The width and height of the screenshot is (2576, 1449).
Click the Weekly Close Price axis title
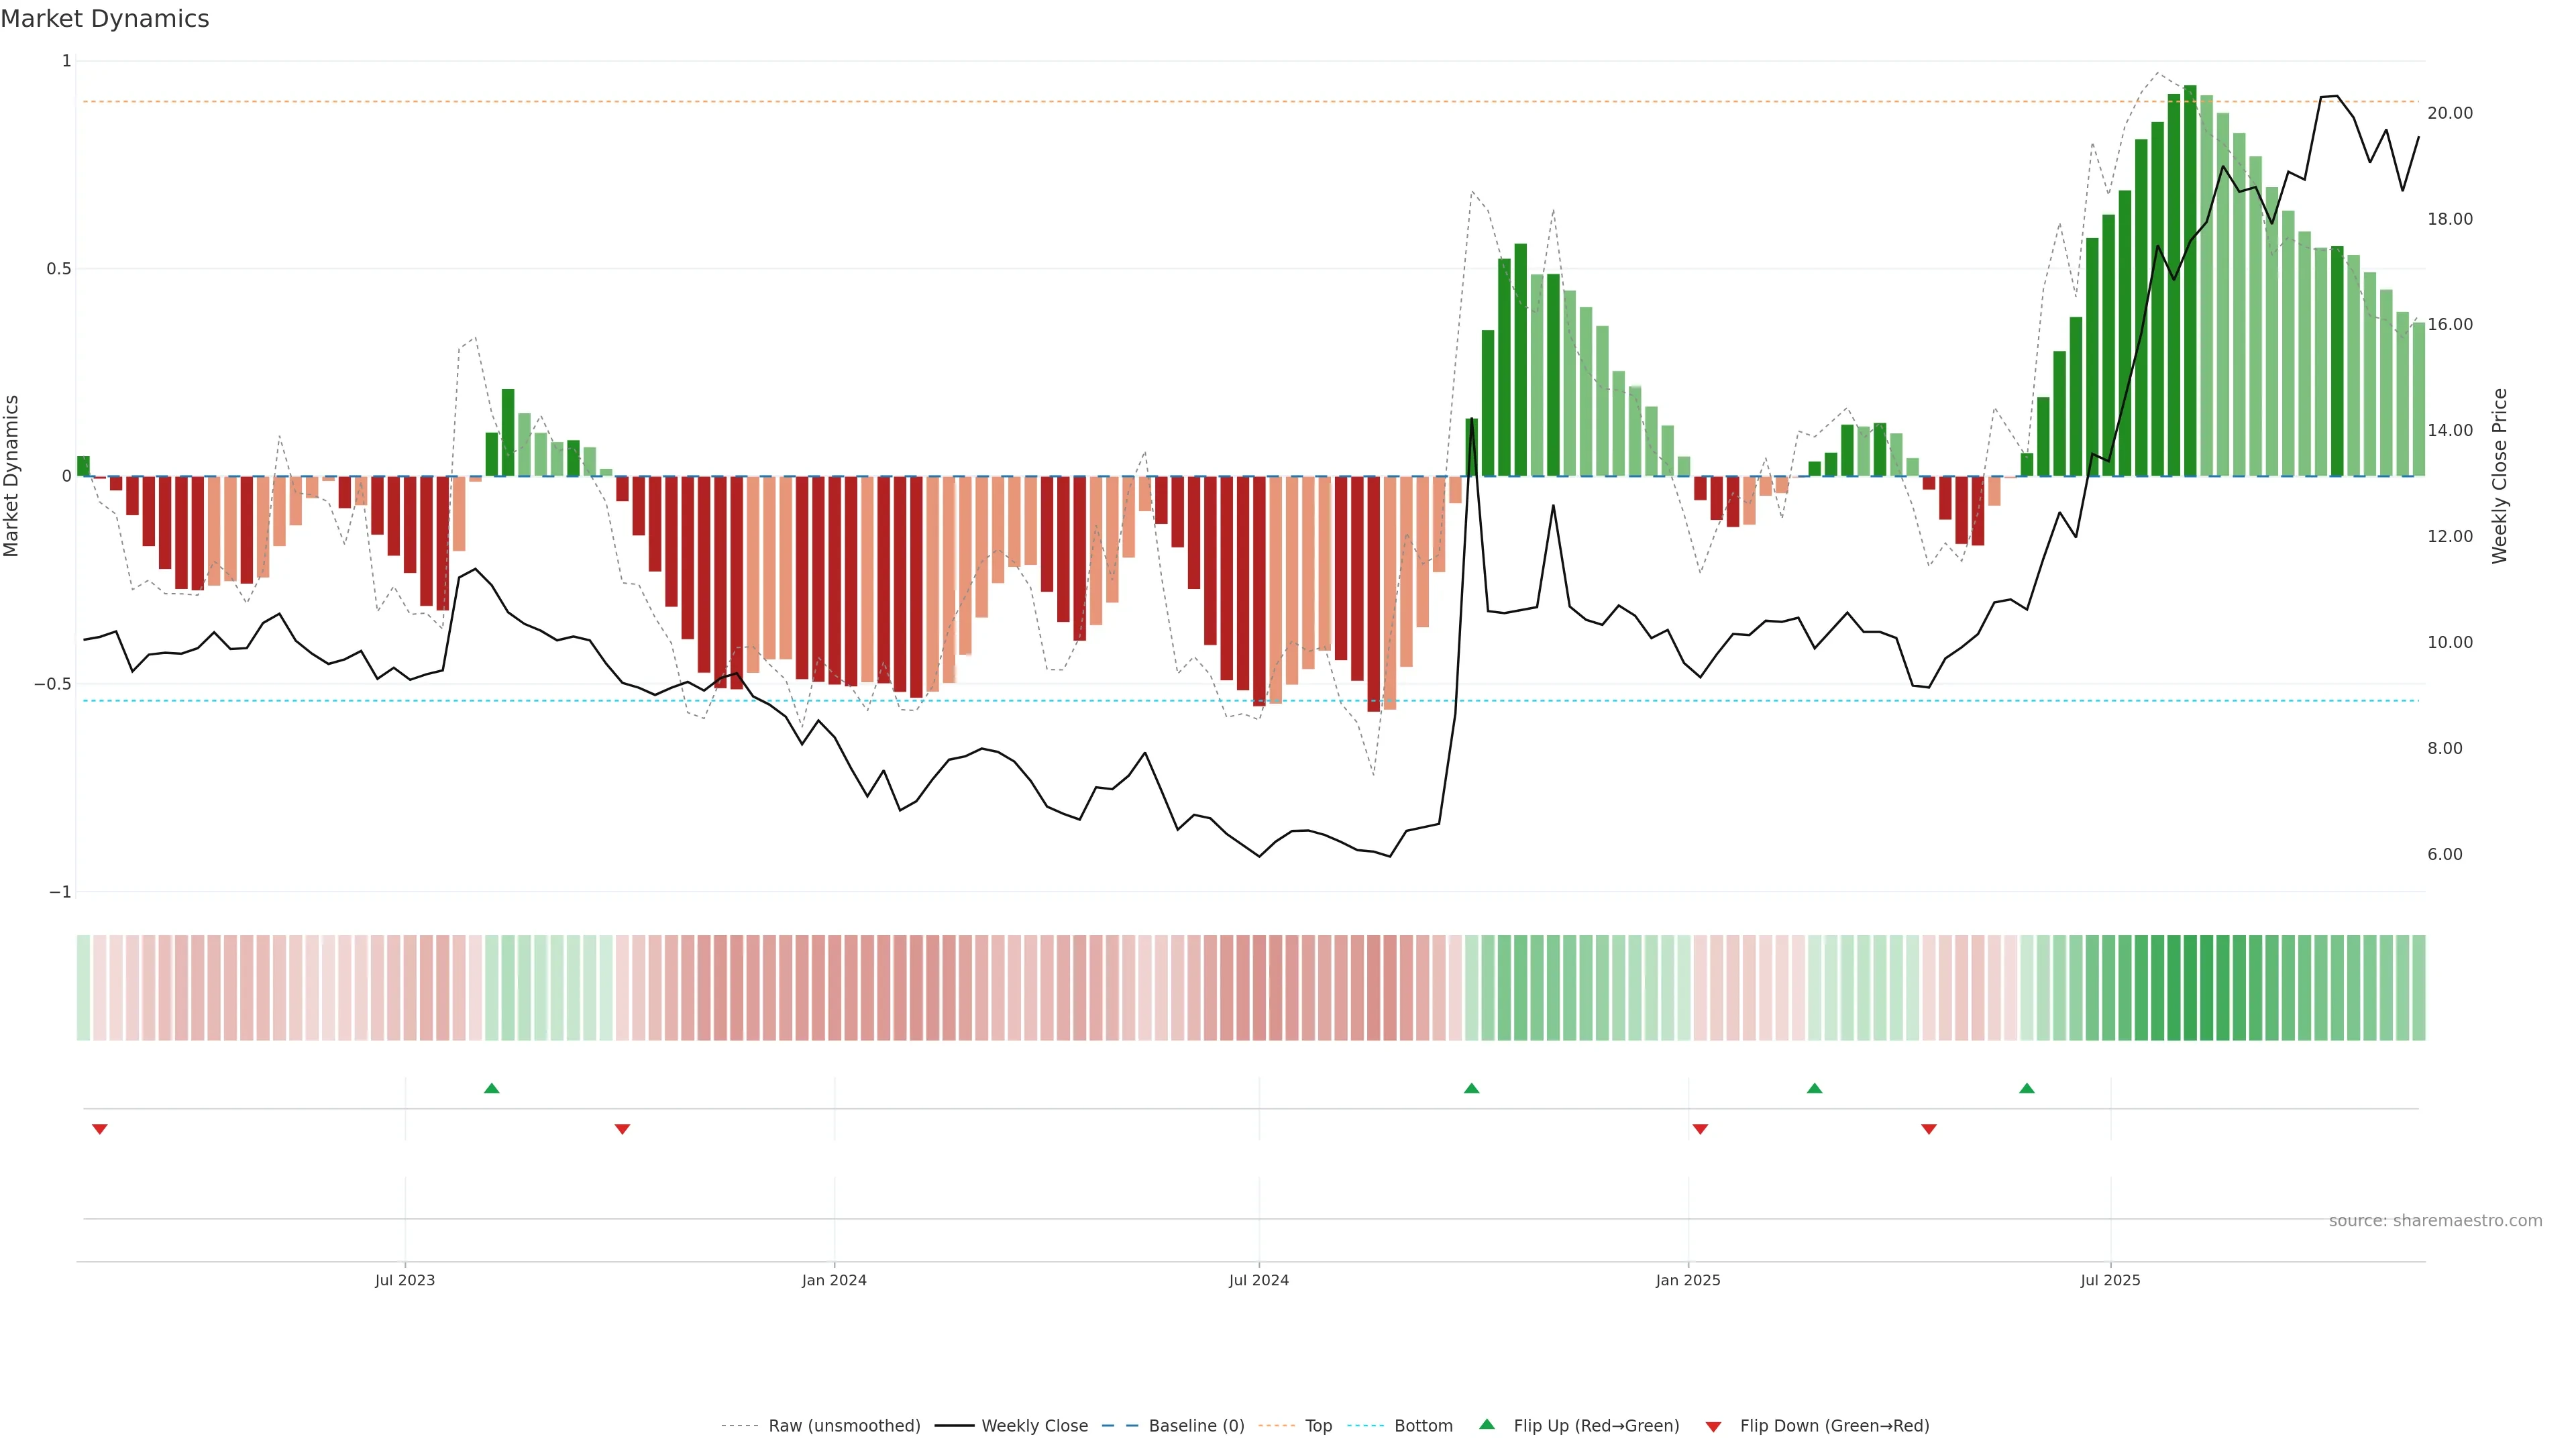coord(2499,476)
